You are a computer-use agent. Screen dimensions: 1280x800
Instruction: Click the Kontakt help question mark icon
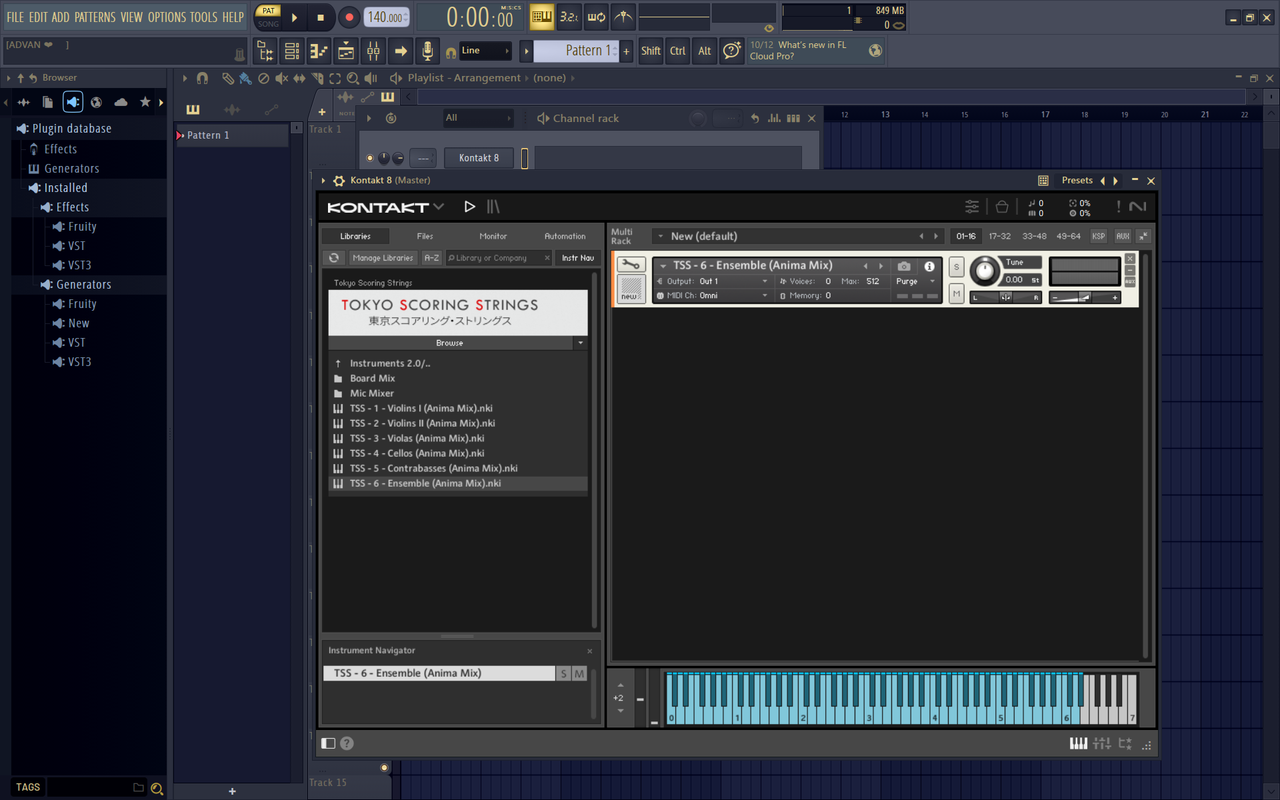pos(347,743)
